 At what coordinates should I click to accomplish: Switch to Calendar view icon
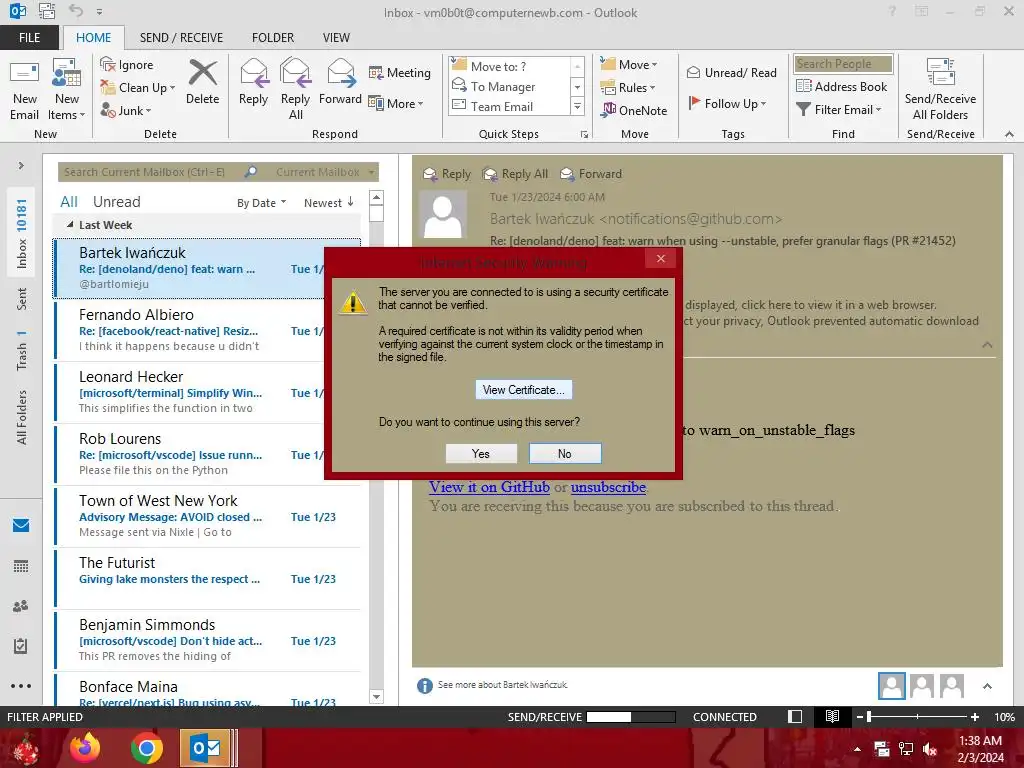click(x=21, y=566)
